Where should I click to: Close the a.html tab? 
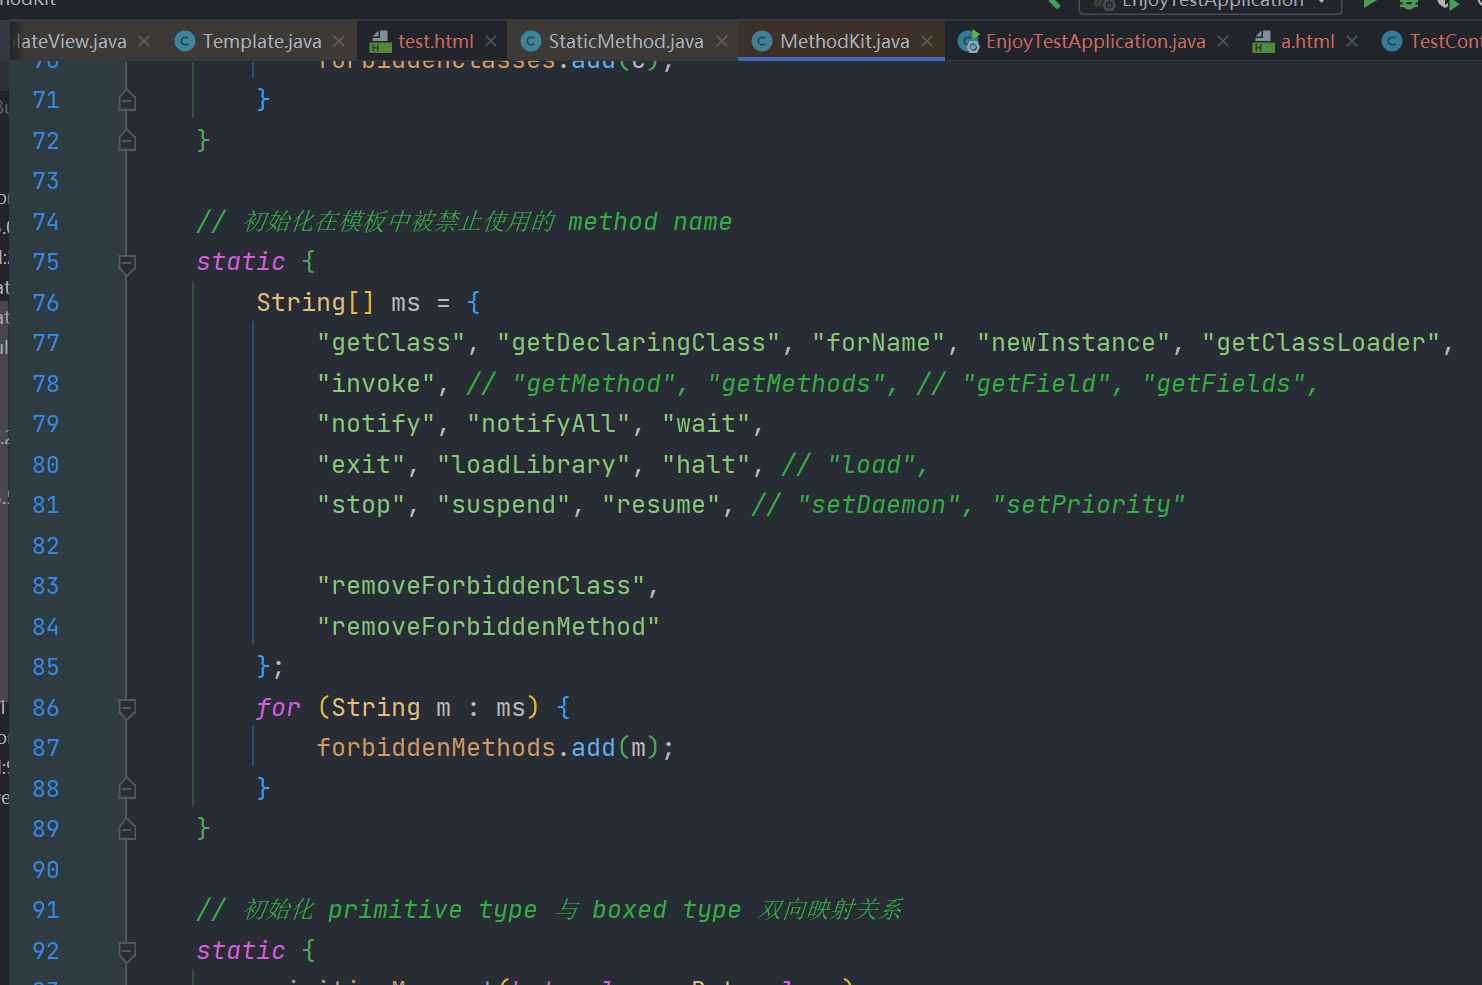(x=1352, y=41)
